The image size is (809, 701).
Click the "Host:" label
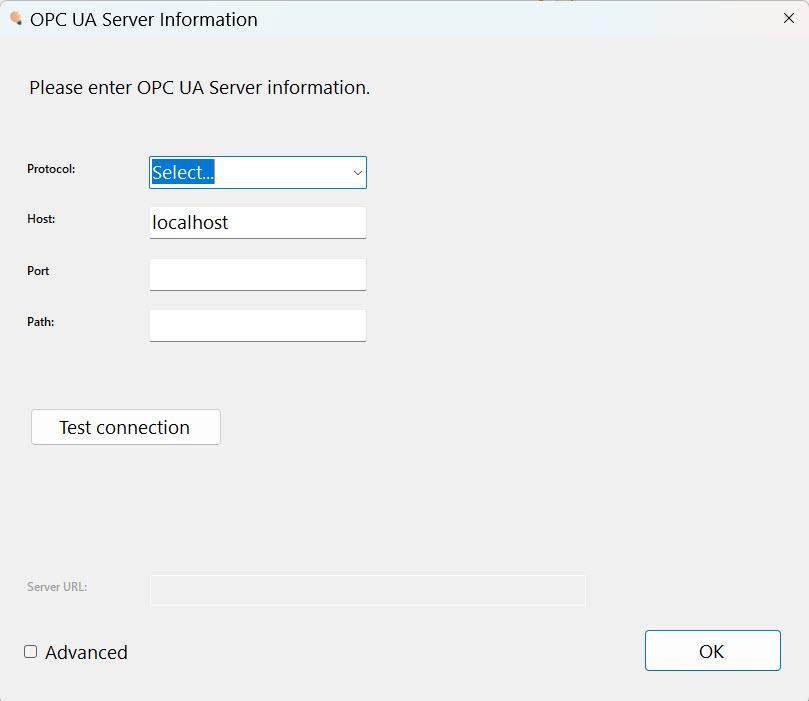[41, 219]
